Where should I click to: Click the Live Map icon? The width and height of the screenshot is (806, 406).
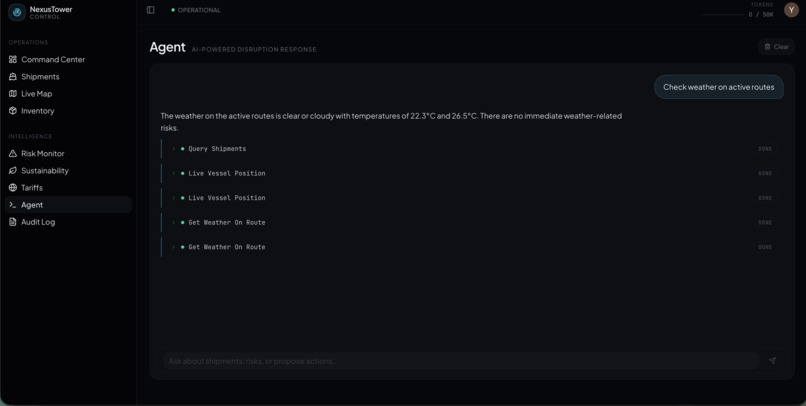13,94
